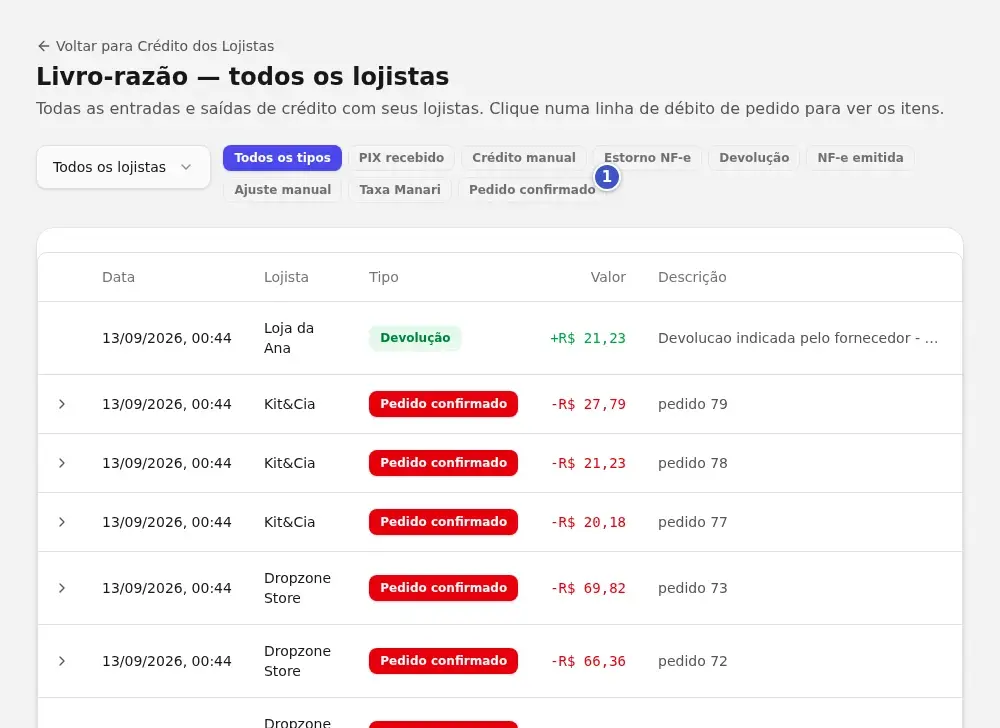Image resolution: width=1000 pixels, height=728 pixels.
Task: Select the Todos os tipos filter
Action: 282,157
